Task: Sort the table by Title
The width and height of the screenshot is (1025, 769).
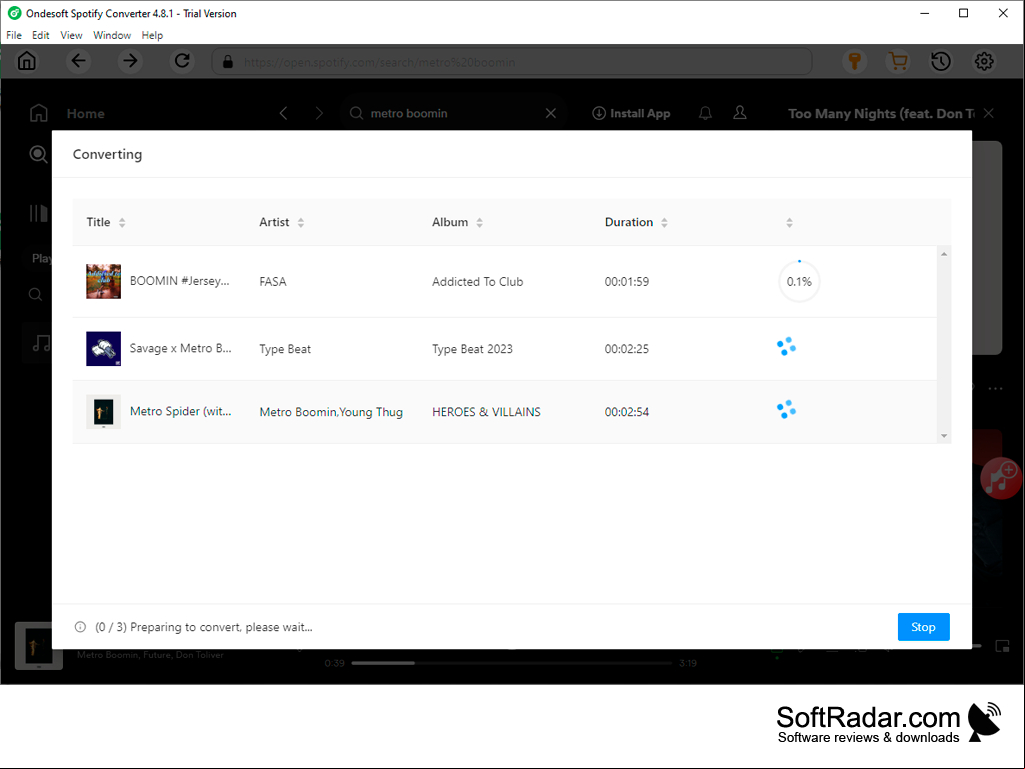Action: (x=122, y=222)
